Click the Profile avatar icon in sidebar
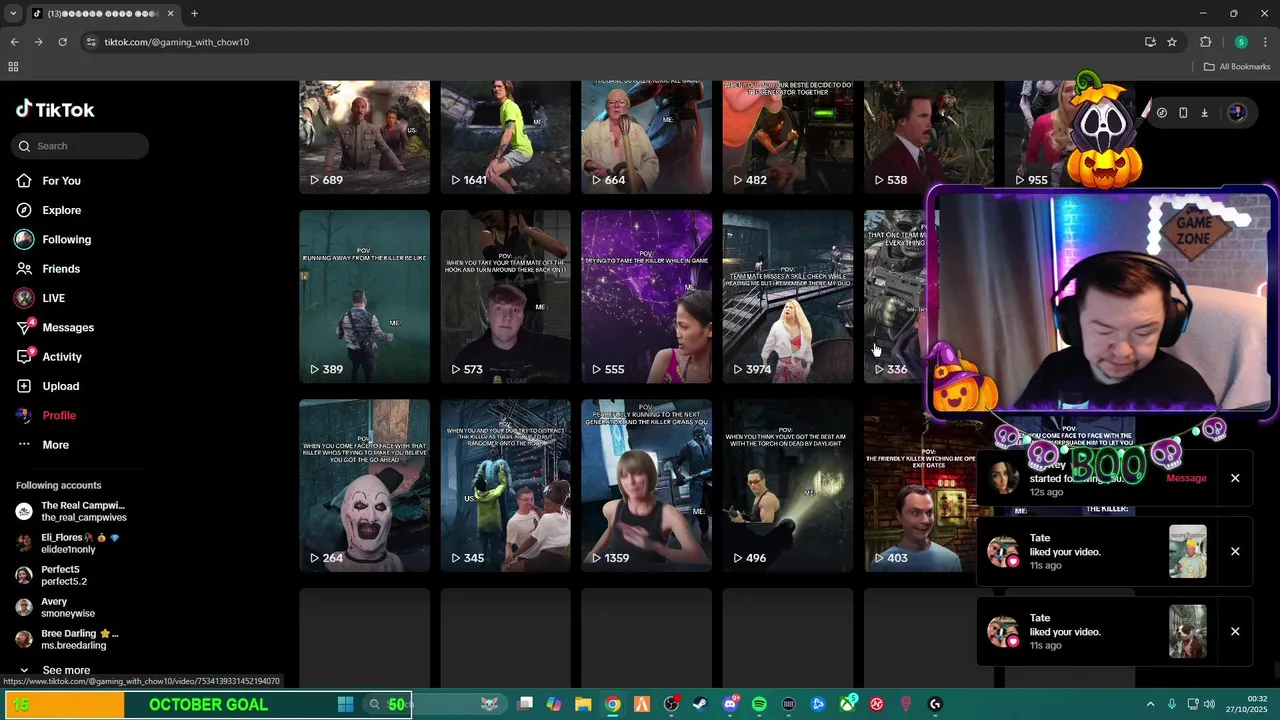 coord(24,415)
